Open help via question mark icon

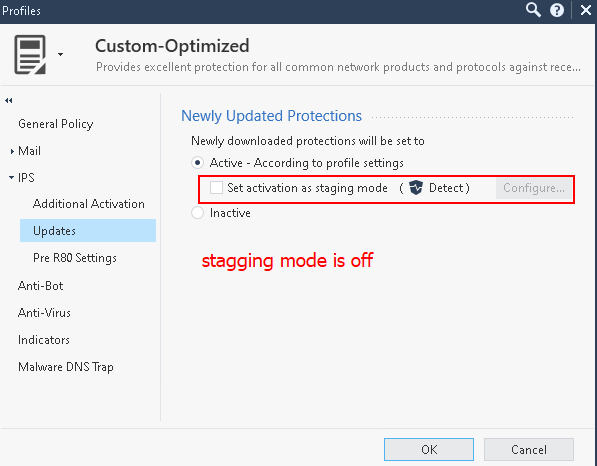557,10
